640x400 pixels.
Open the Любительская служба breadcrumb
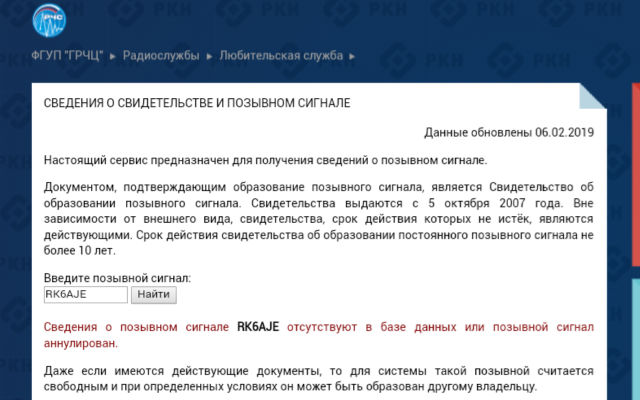pyautogui.click(x=281, y=55)
